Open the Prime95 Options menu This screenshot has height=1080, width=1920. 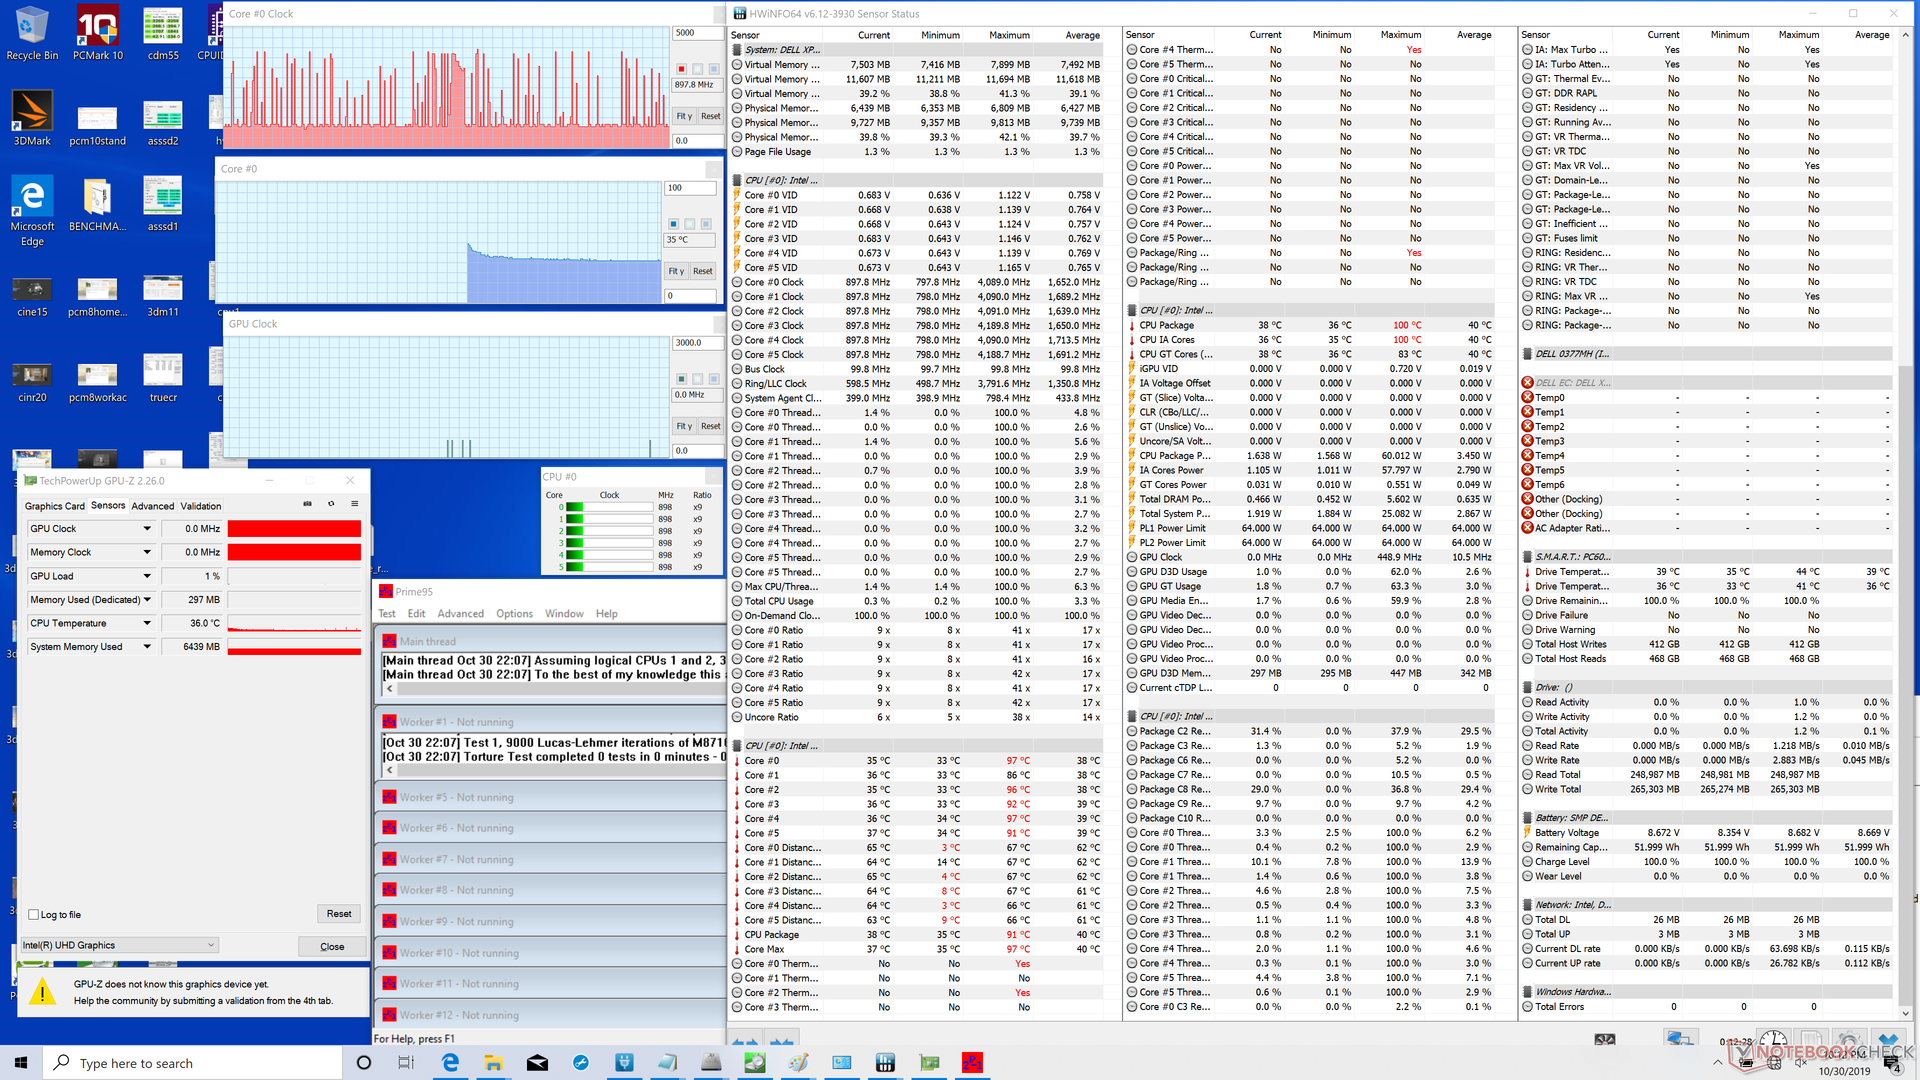click(x=514, y=614)
